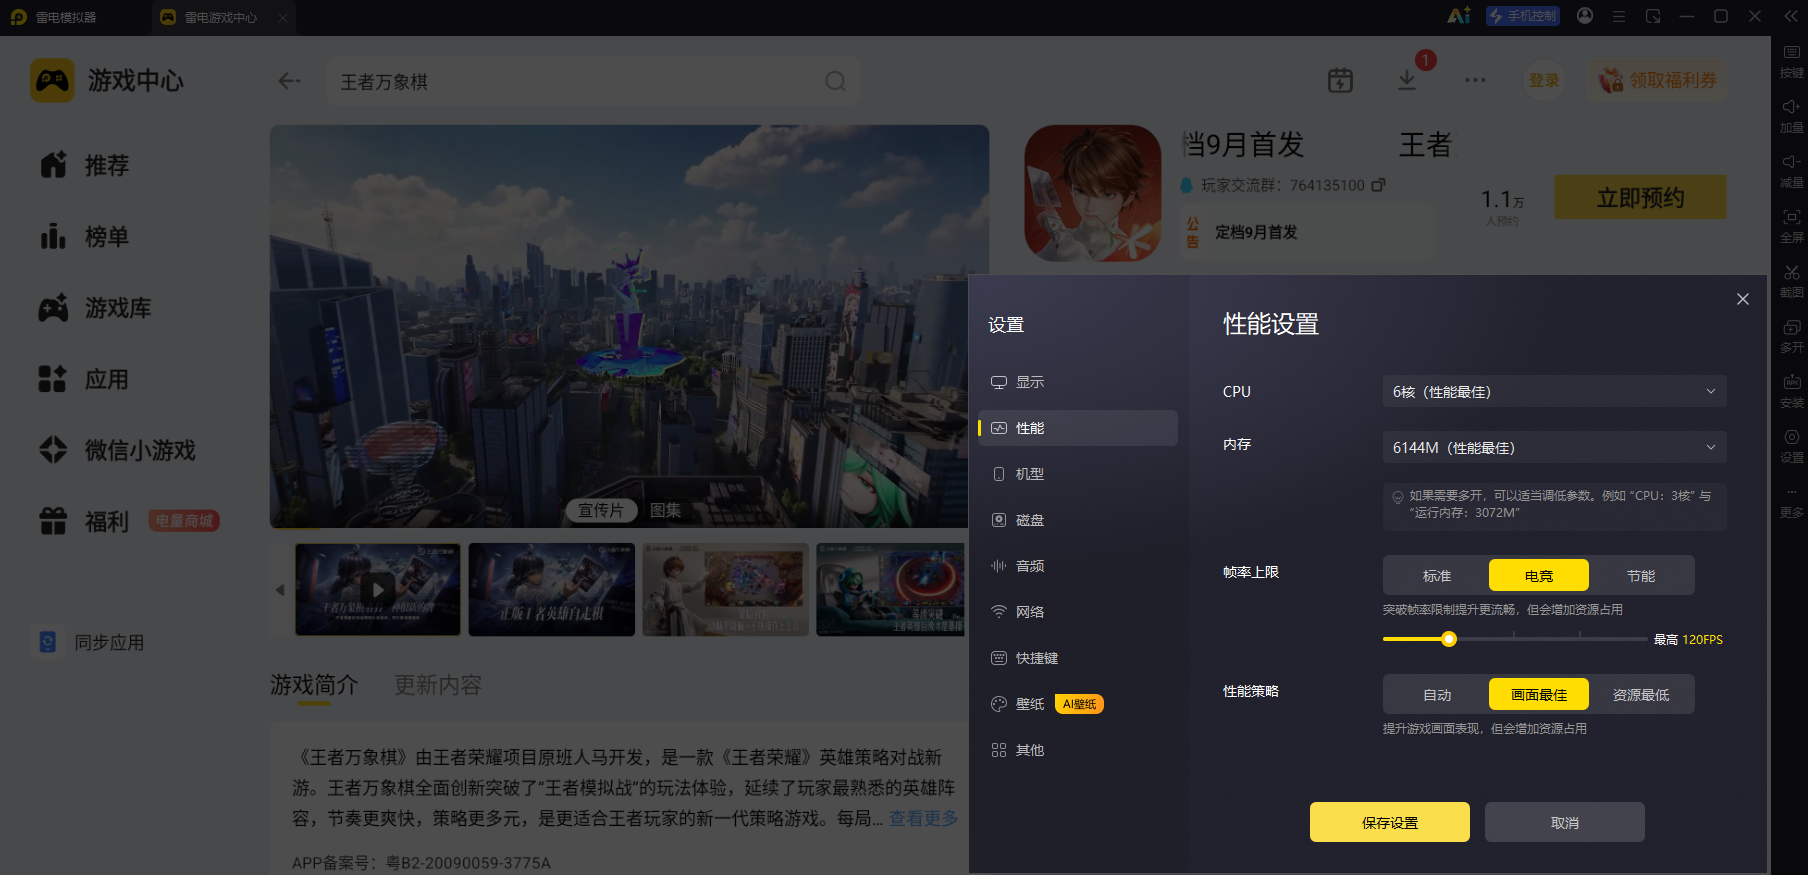Select the 电竞 frame rate option
Image resolution: width=1808 pixels, height=875 pixels.
click(x=1539, y=576)
